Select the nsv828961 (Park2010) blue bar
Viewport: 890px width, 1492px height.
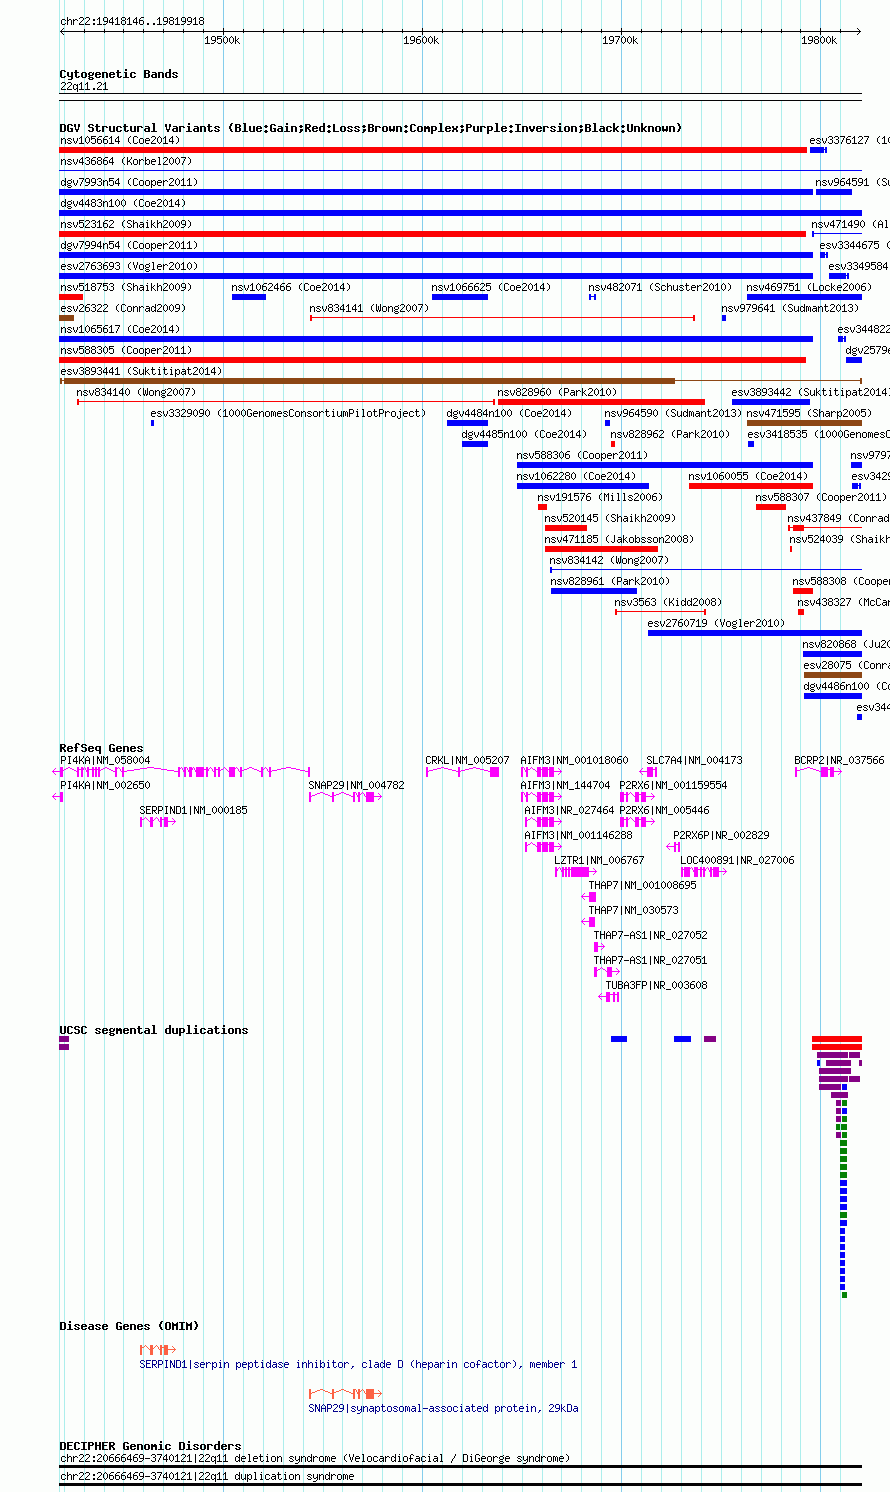[594, 591]
